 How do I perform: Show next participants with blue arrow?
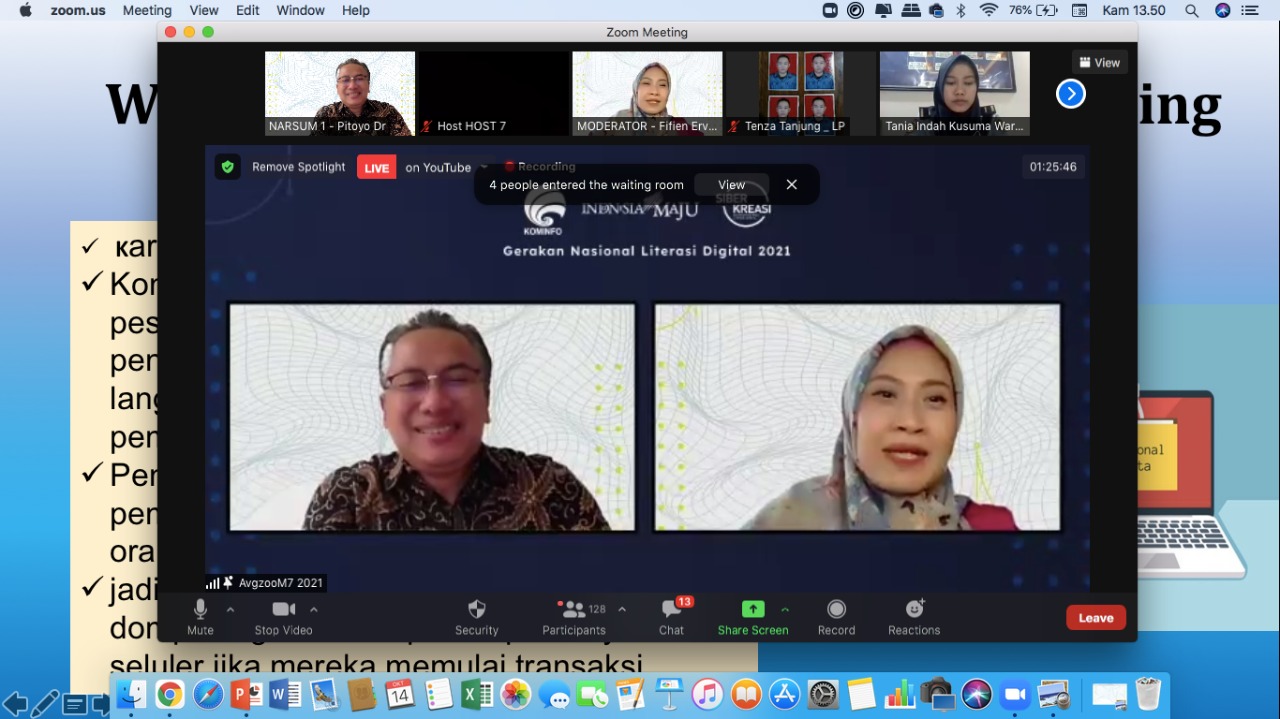tap(1070, 94)
